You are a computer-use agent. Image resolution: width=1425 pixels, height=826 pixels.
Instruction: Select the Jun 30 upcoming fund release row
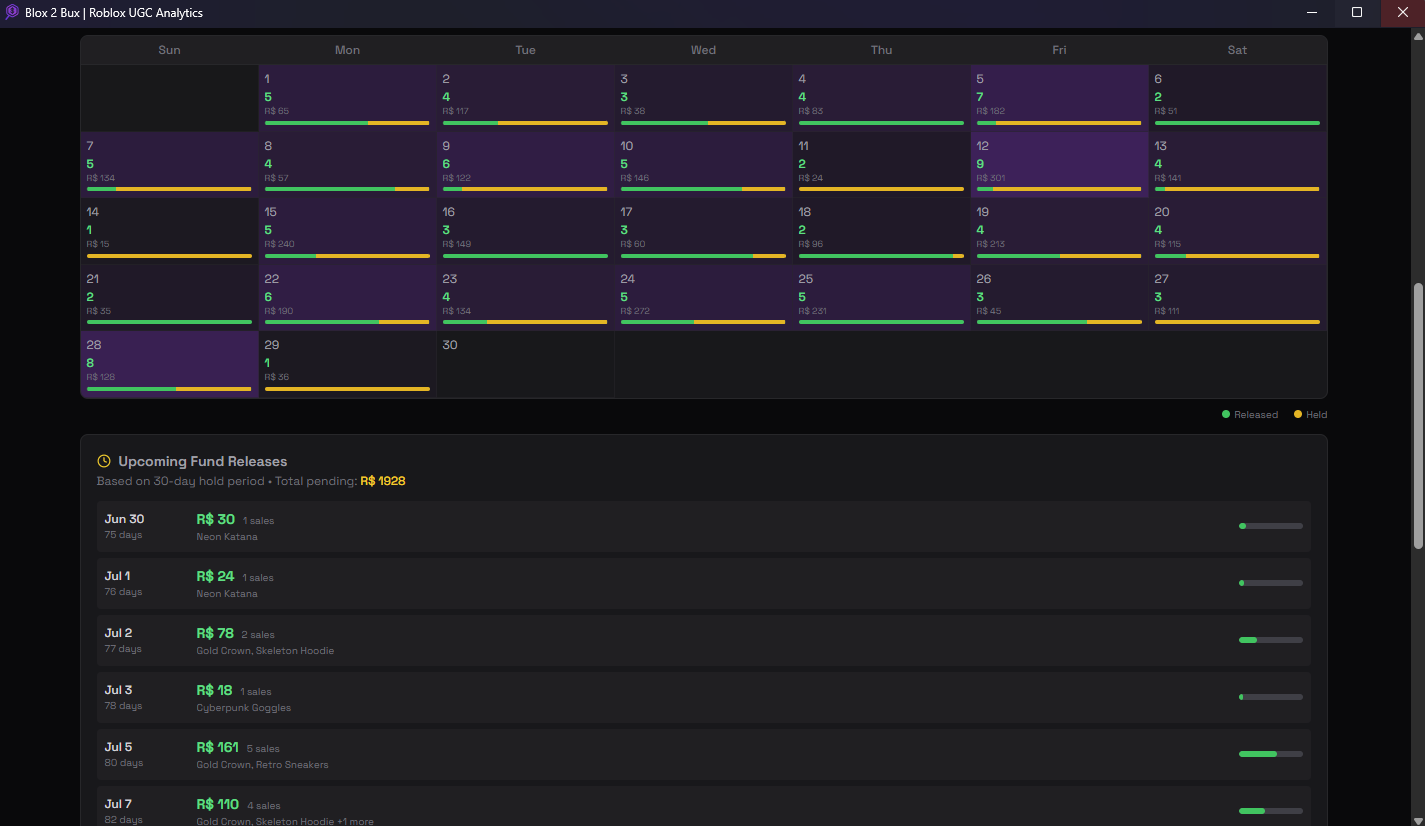tap(700, 526)
